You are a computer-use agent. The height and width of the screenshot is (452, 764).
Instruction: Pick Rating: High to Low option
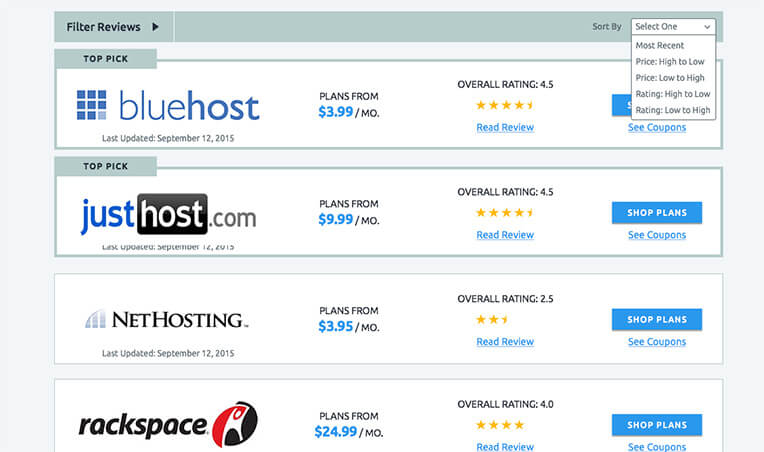point(673,94)
